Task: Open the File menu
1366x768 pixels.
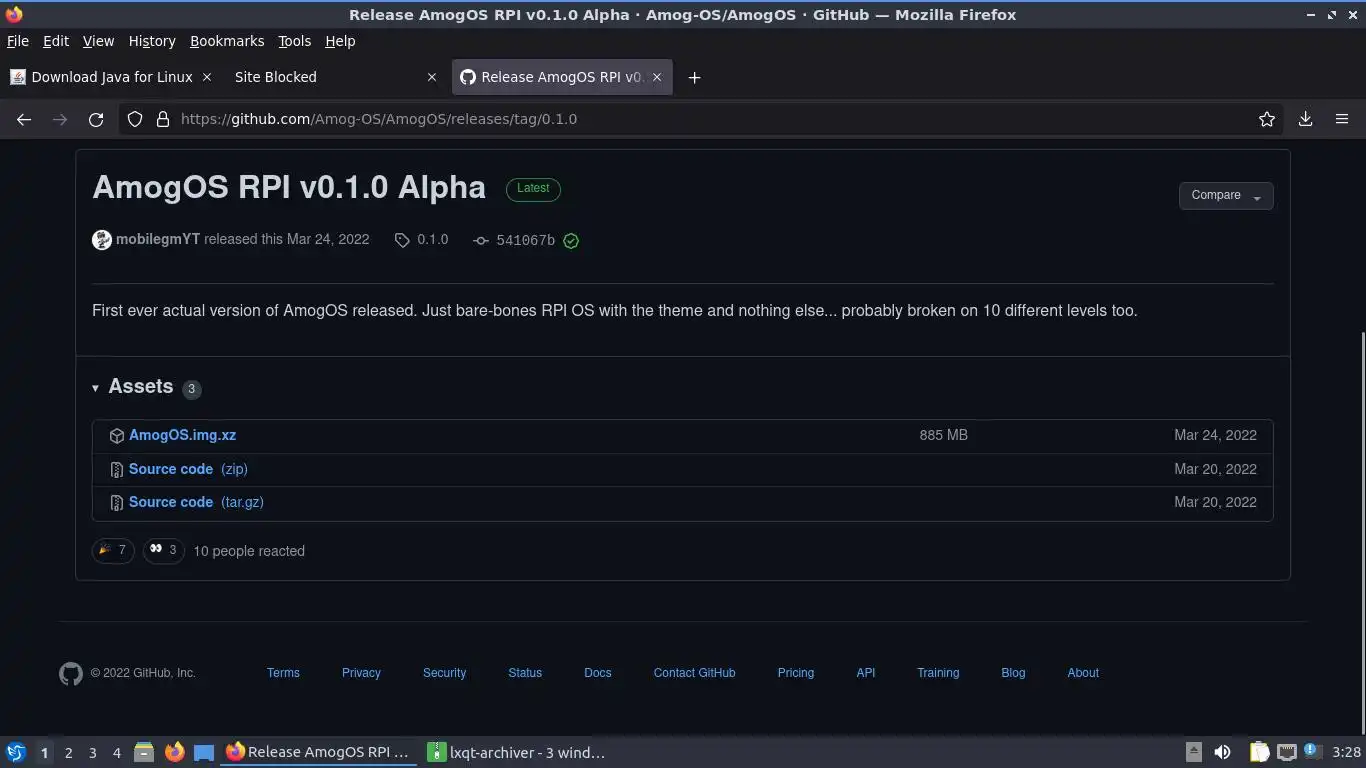Action: (x=18, y=41)
